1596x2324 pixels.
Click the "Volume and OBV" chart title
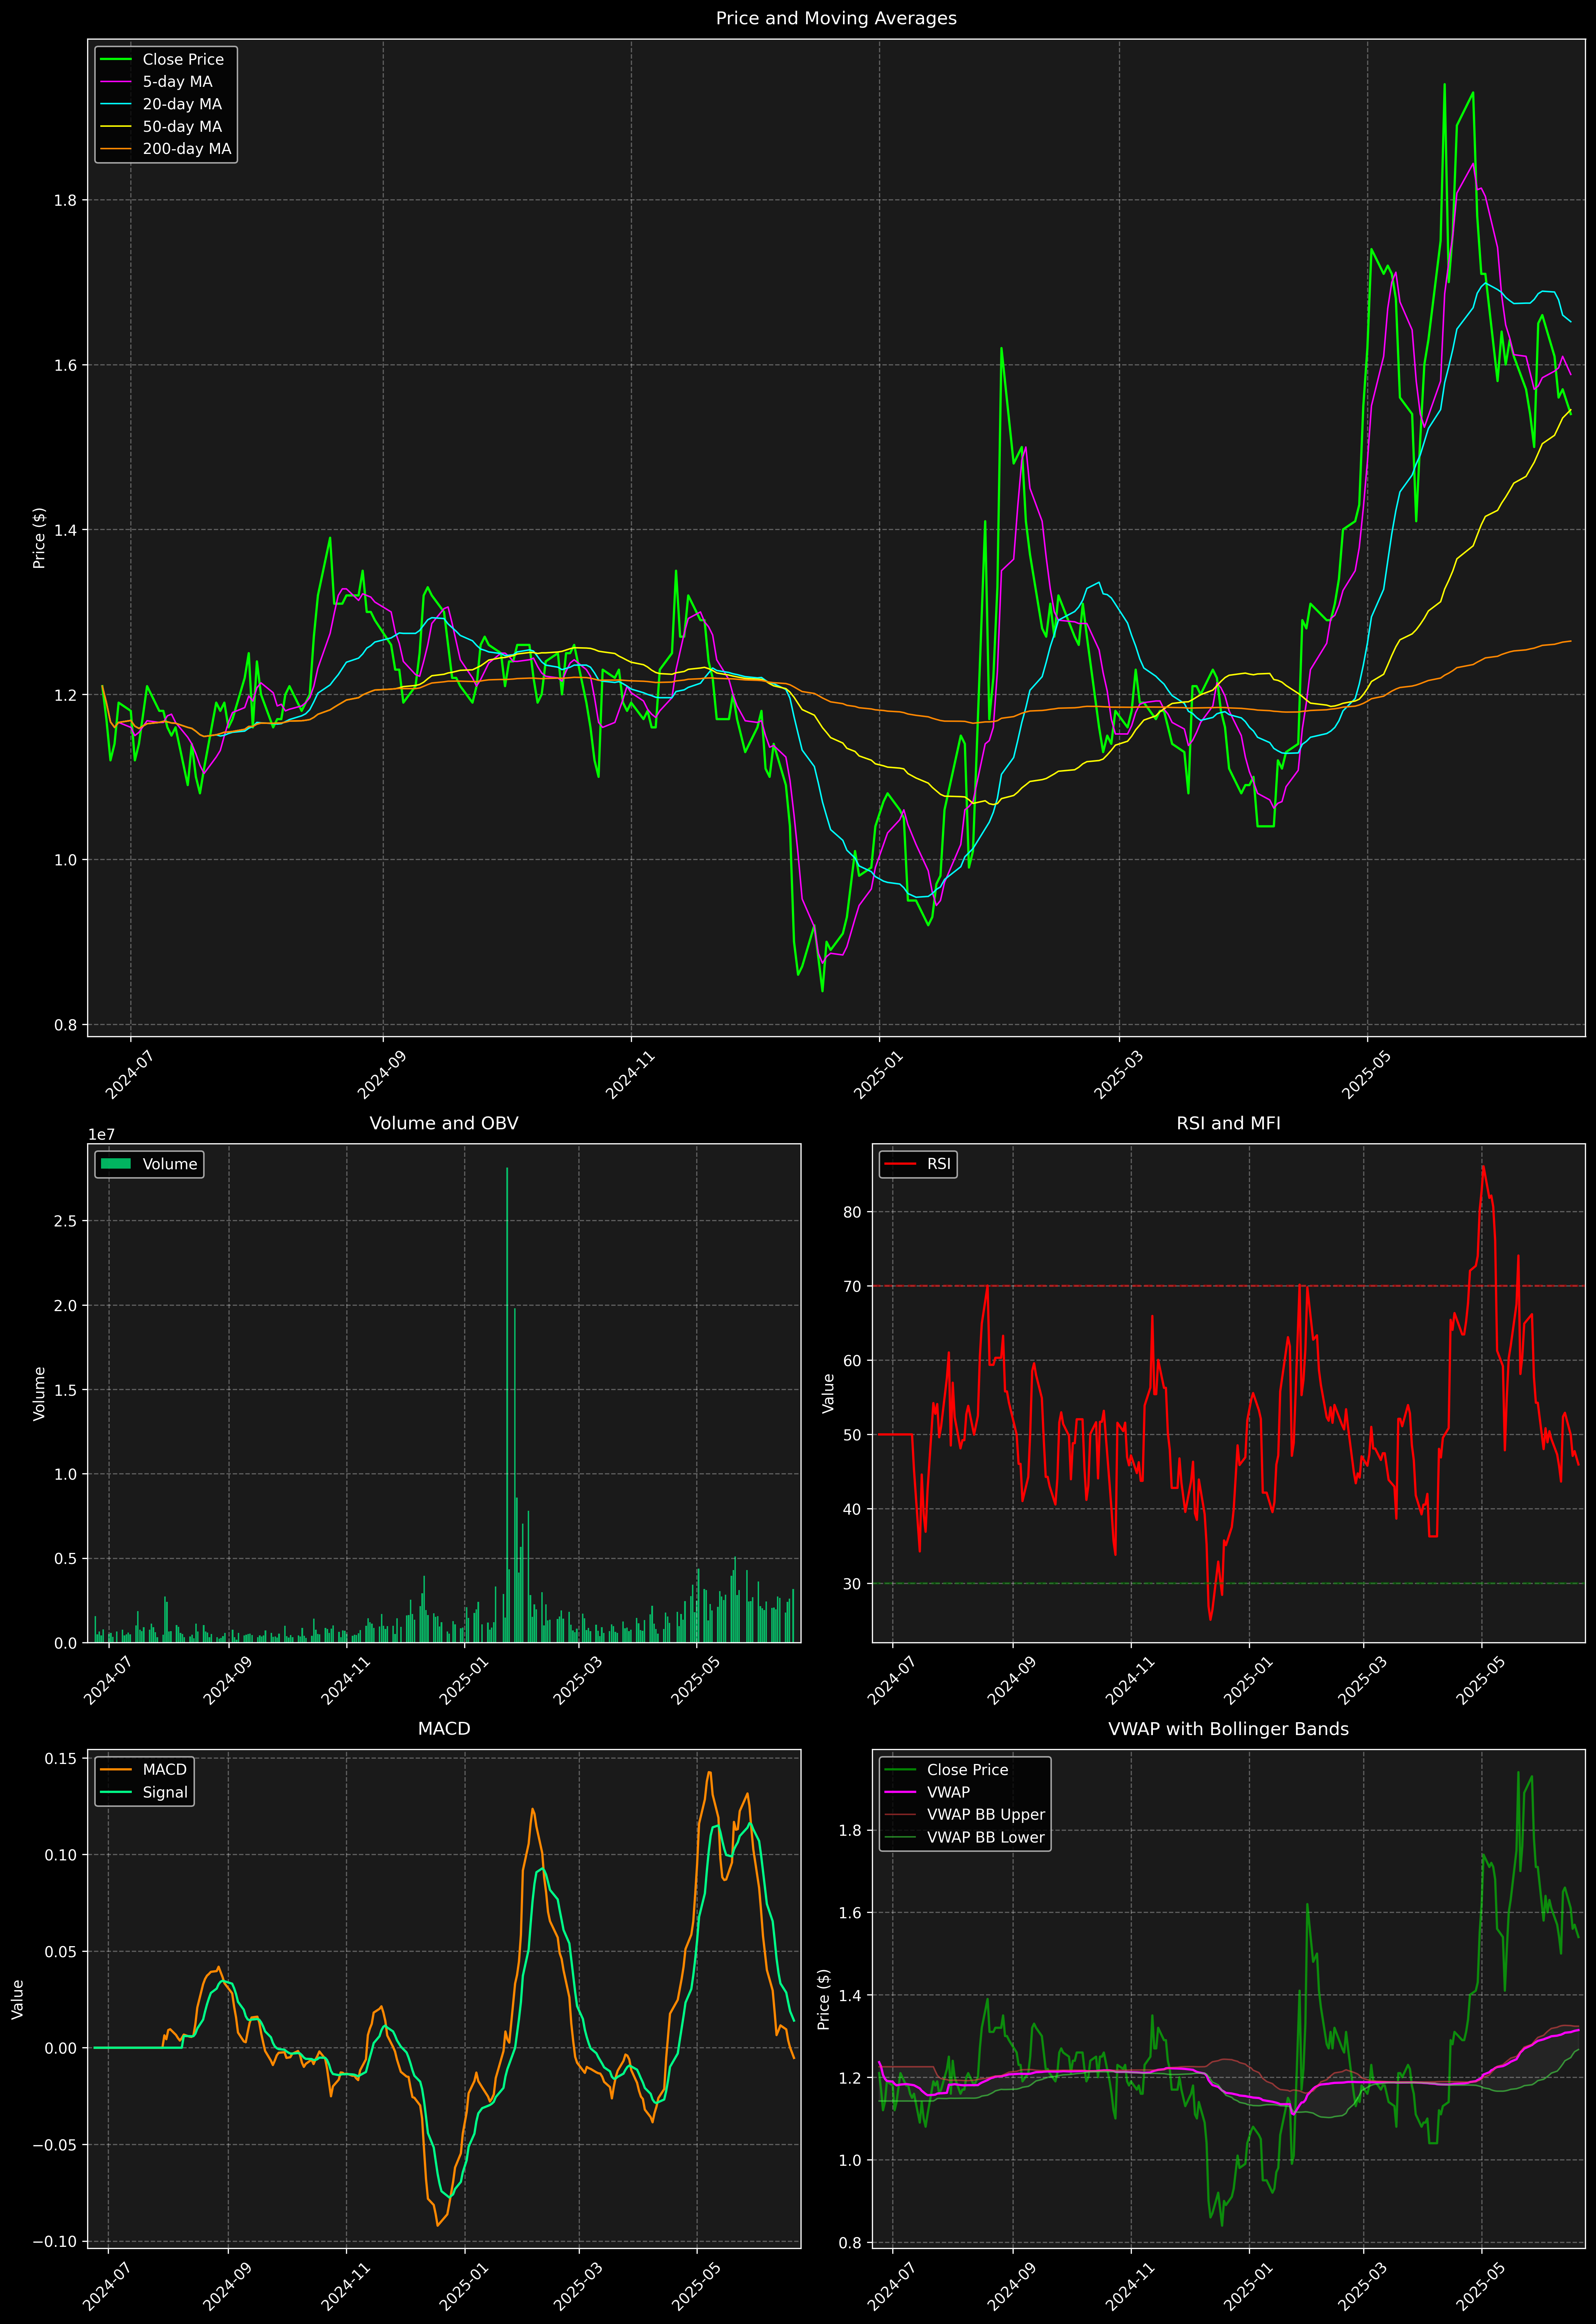[x=444, y=1123]
